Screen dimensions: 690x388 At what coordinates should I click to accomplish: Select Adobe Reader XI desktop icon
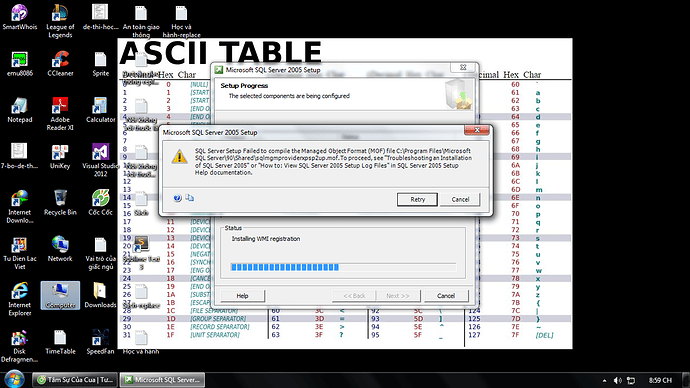tap(60, 114)
